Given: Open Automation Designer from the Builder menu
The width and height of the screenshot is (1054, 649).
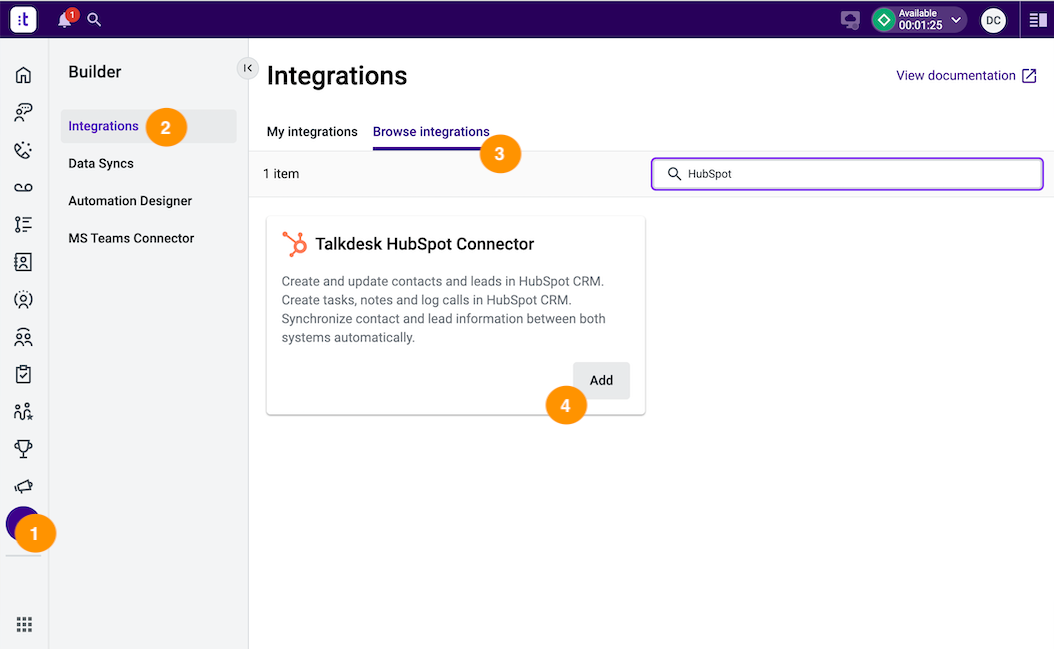Looking at the screenshot, I should point(129,200).
